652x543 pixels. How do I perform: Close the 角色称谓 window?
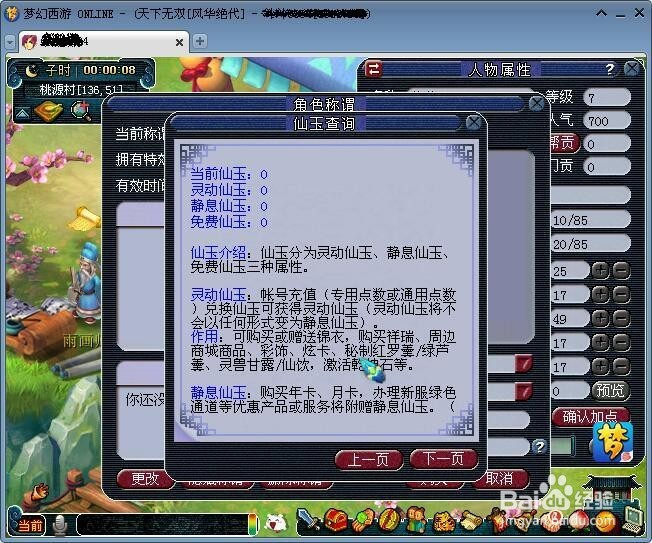click(x=536, y=103)
